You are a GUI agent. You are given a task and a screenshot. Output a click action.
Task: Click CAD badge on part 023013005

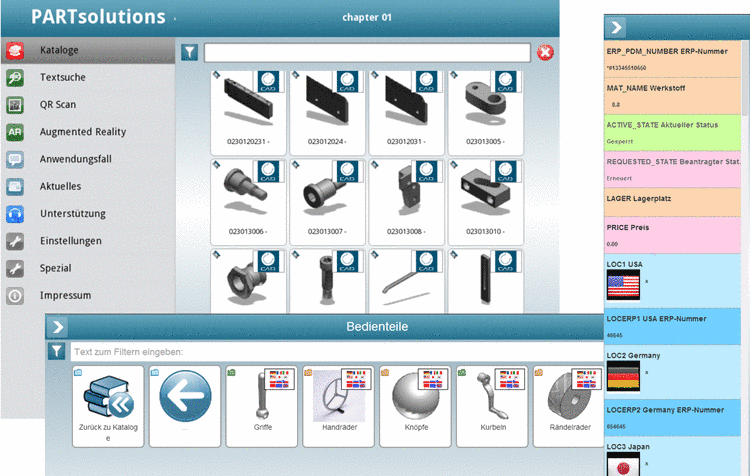pyautogui.click(x=505, y=81)
